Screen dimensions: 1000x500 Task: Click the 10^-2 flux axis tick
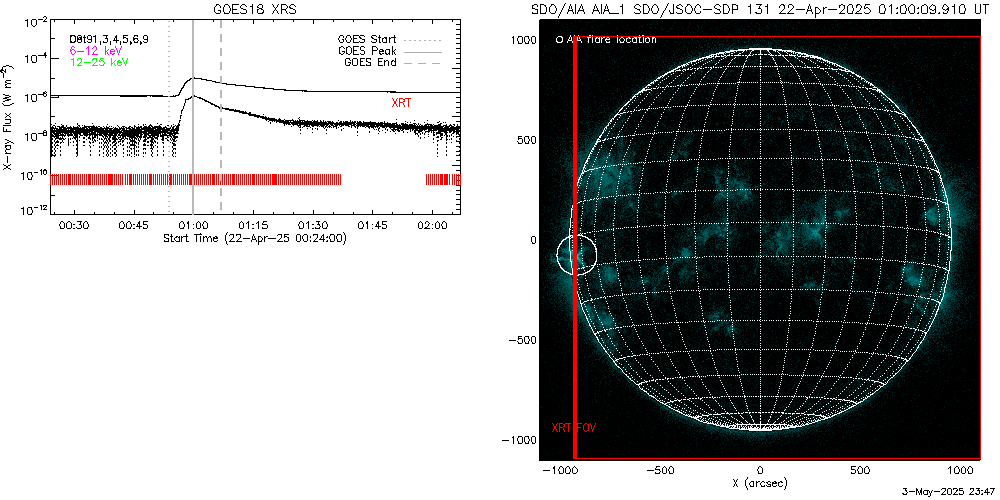tap(36, 22)
